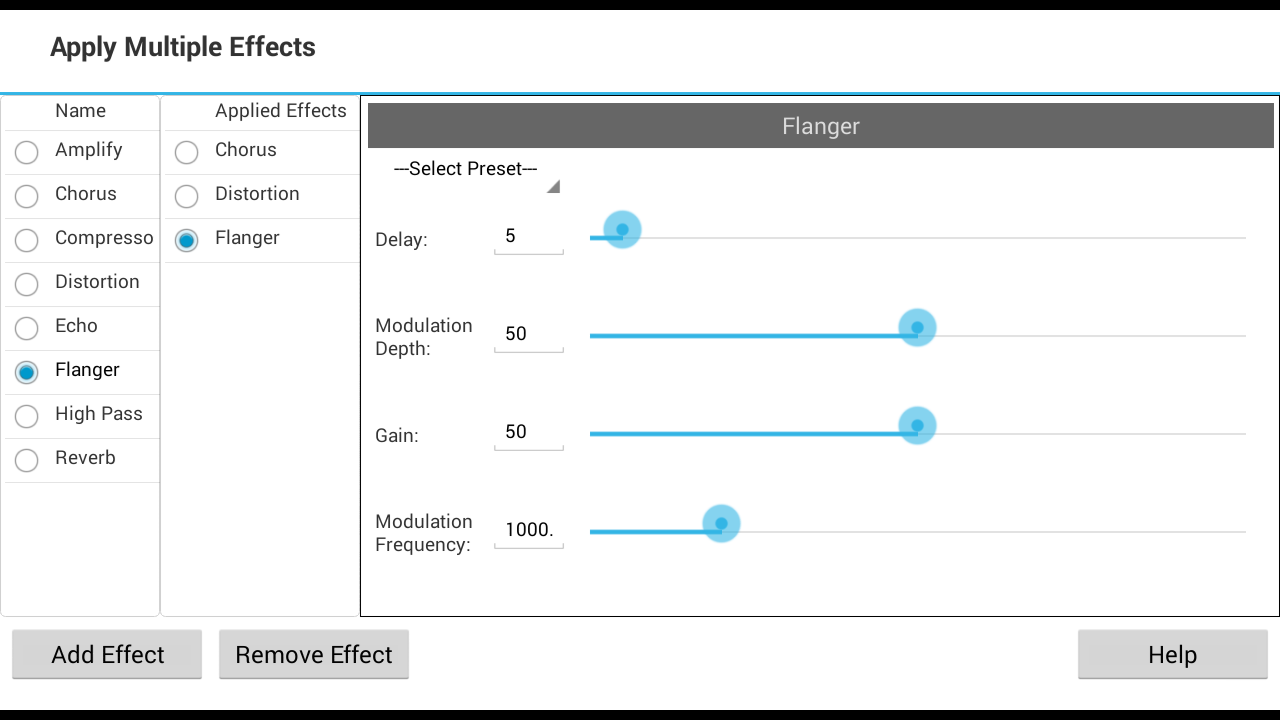This screenshot has width=1280, height=720.
Task: Click the Gain slider thumb
Action: [x=917, y=426]
